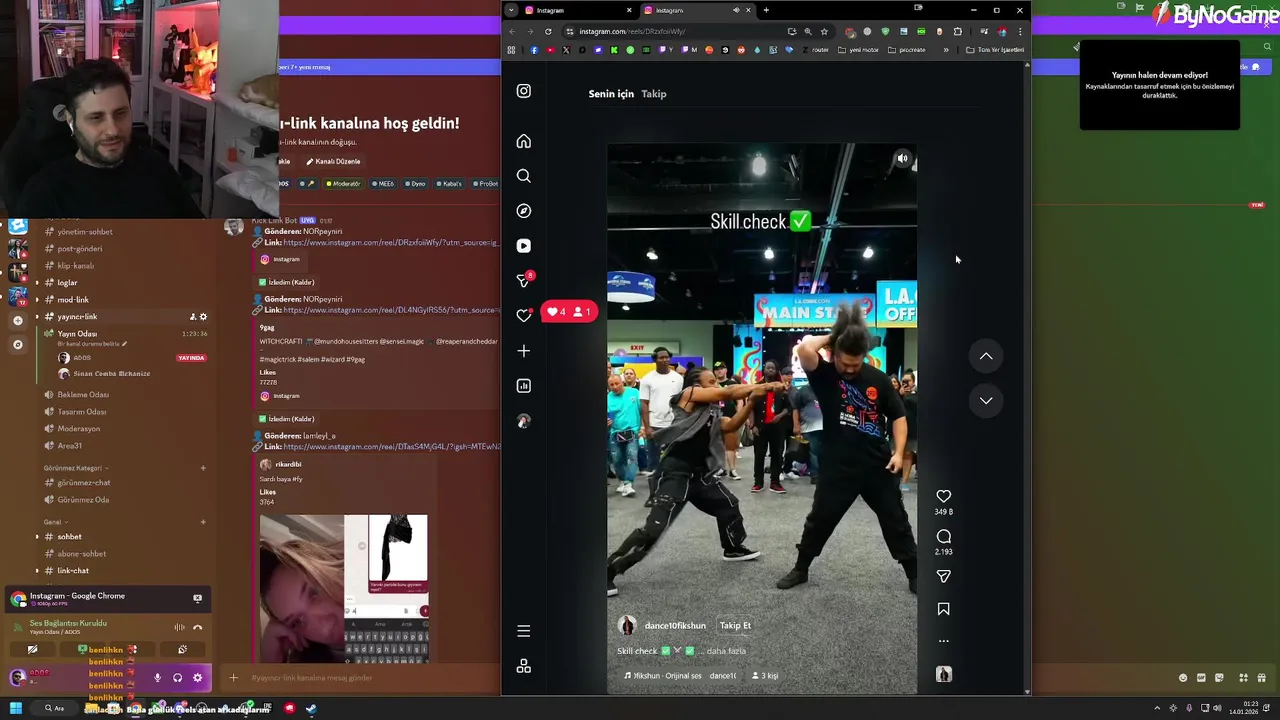Viewport: 1280px width, 720px height.
Task: Open the dance10fikshun profile name
Action: [675, 626]
